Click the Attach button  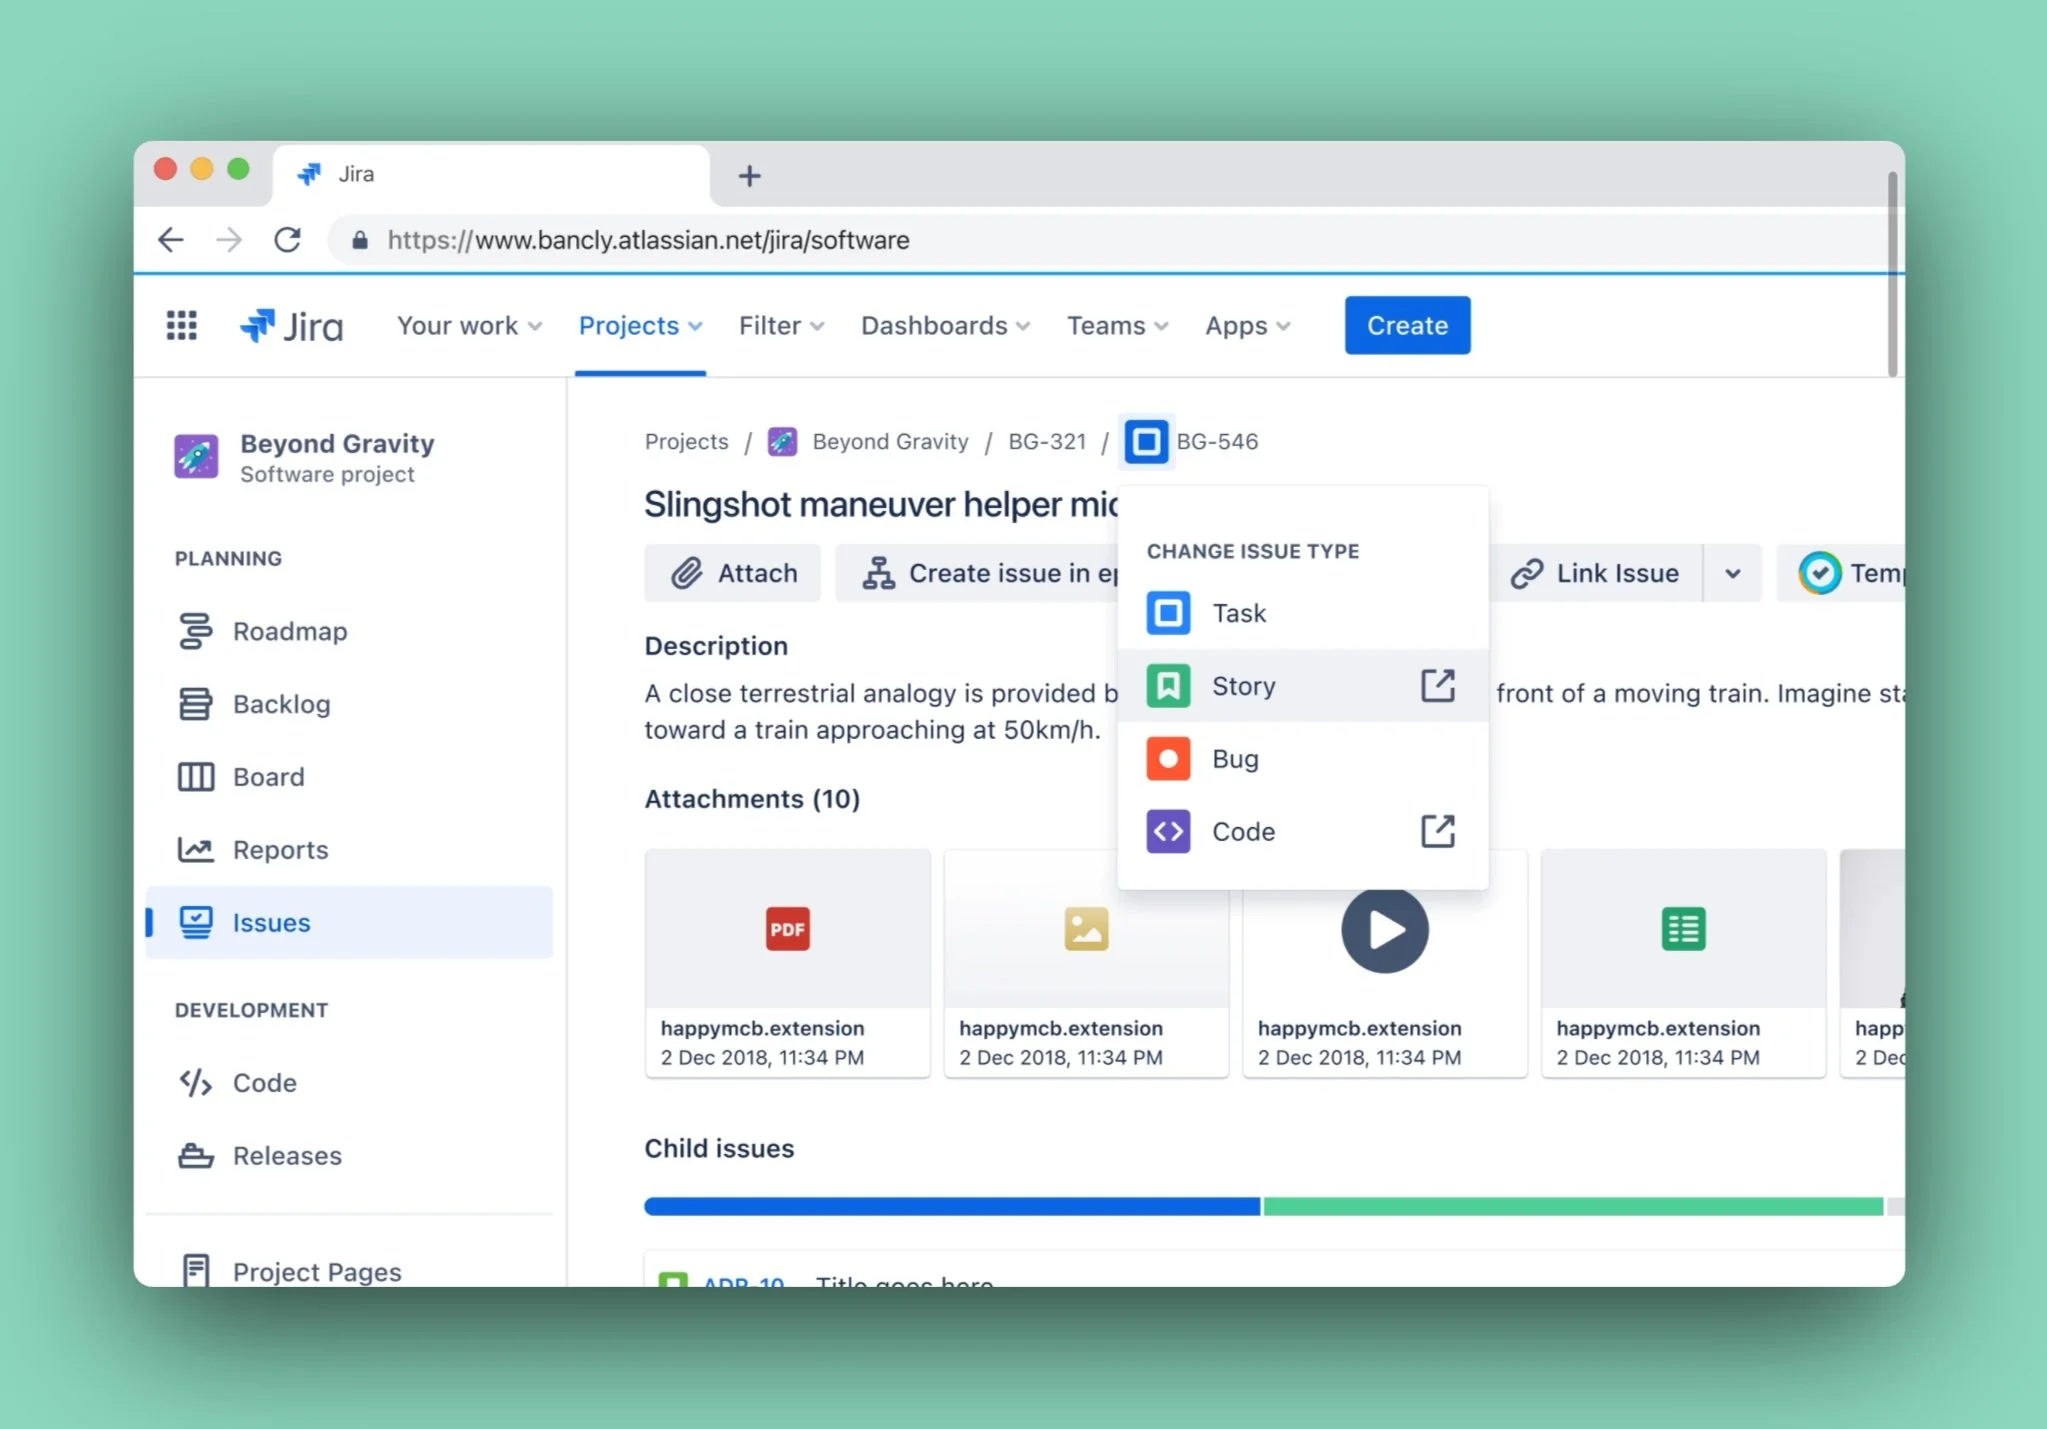pyautogui.click(x=733, y=574)
